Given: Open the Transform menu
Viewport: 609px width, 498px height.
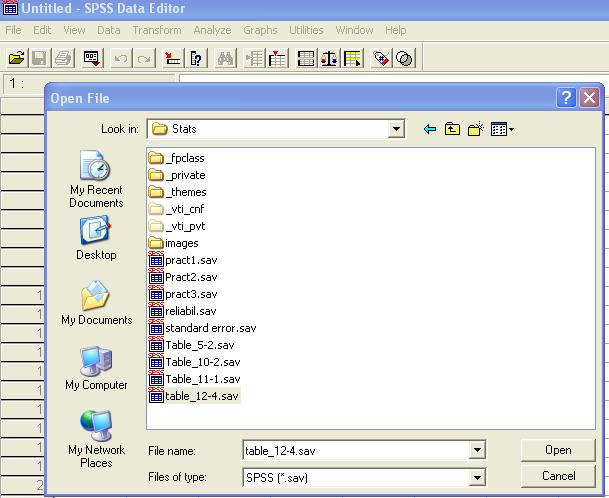Looking at the screenshot, I should pos(157,30).
